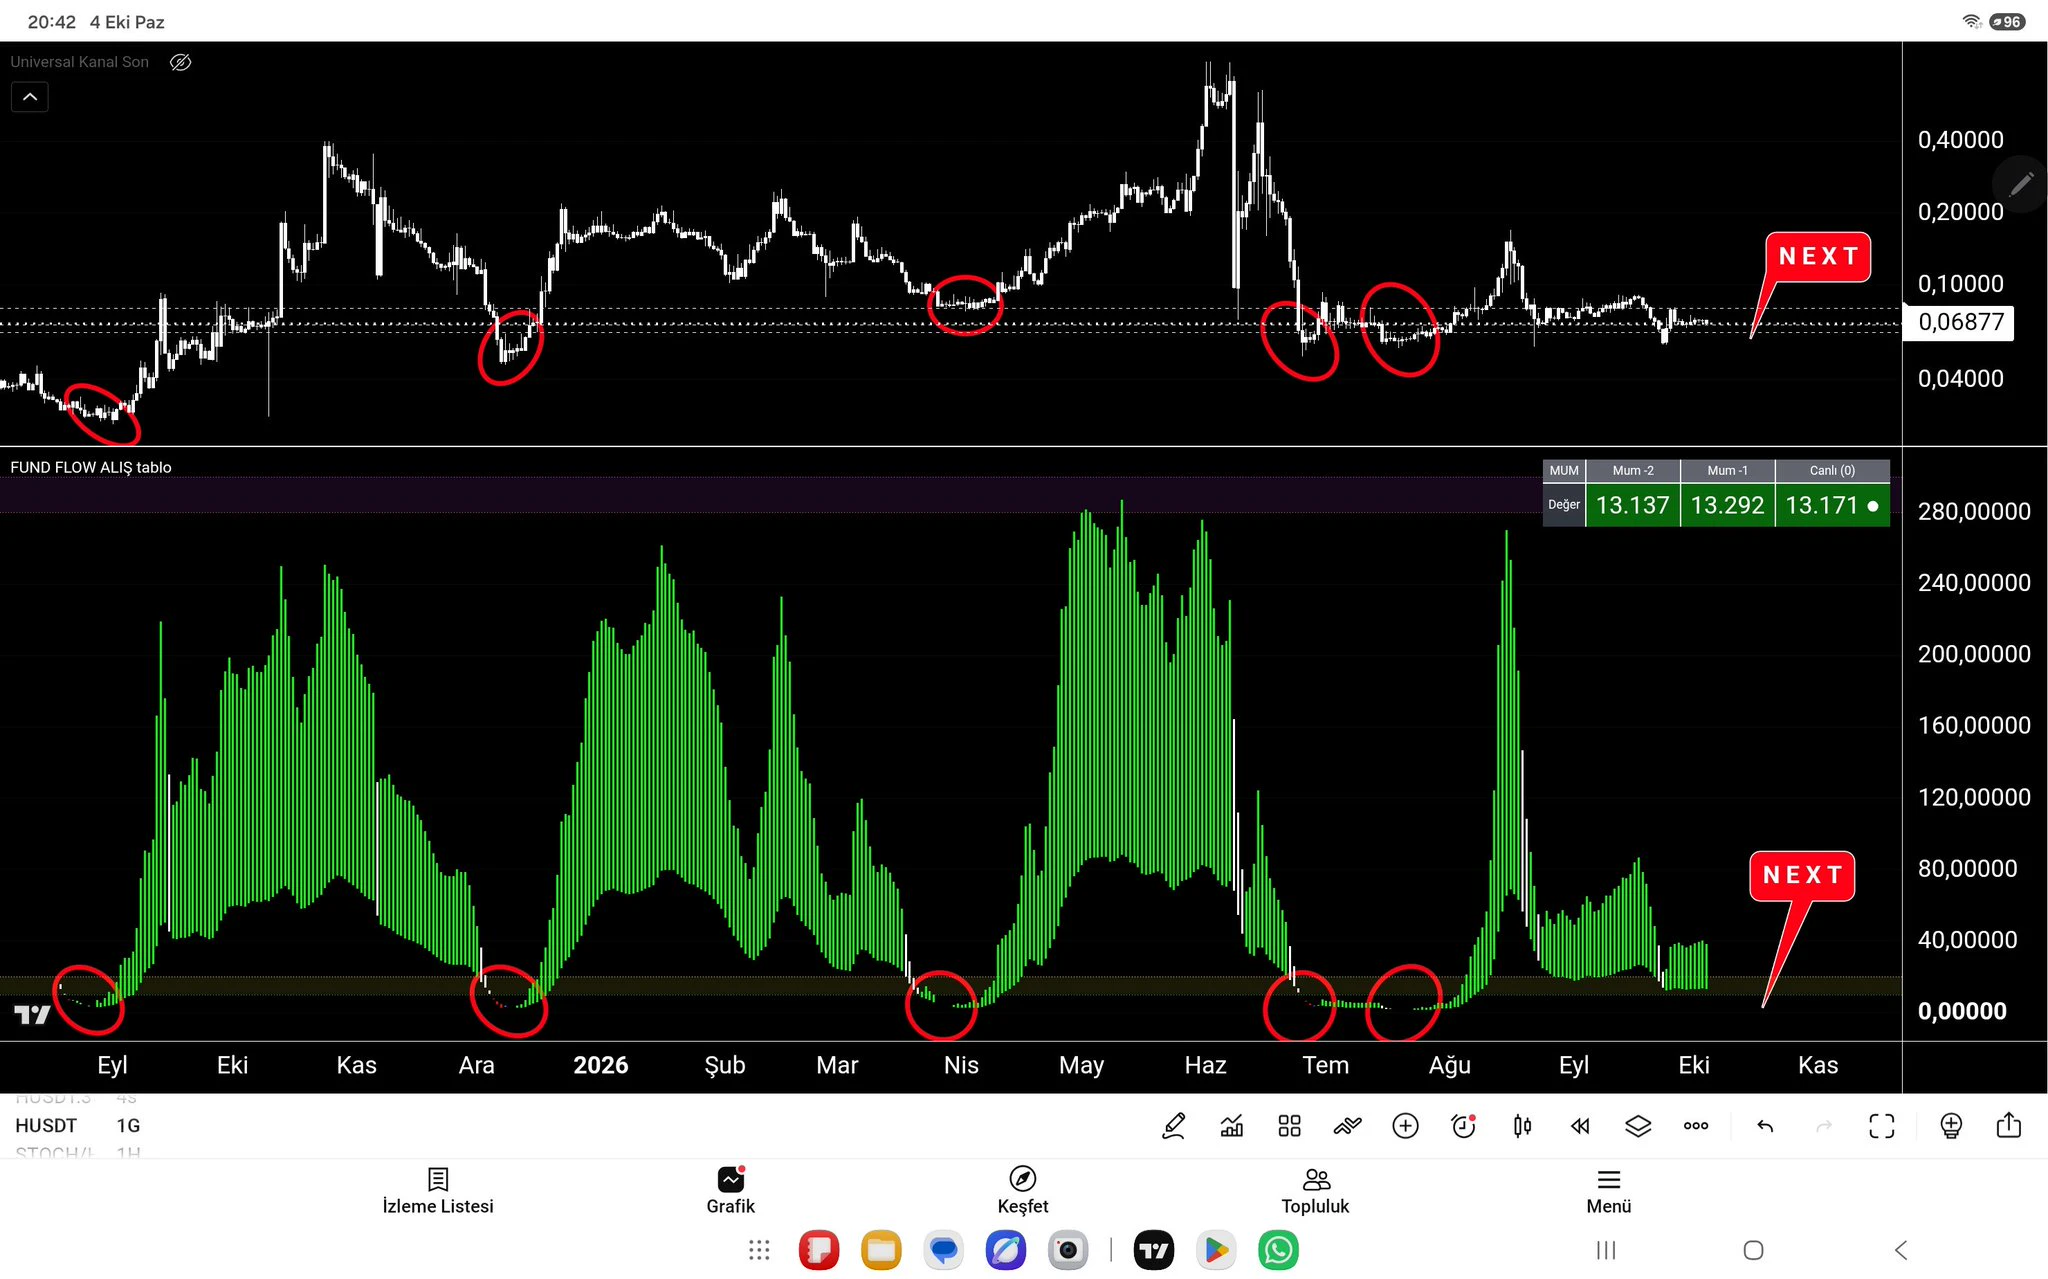Open the Play Store from taskbar
This screenshot has height=1279, width=2048.
click(x=1216, y=1250)
